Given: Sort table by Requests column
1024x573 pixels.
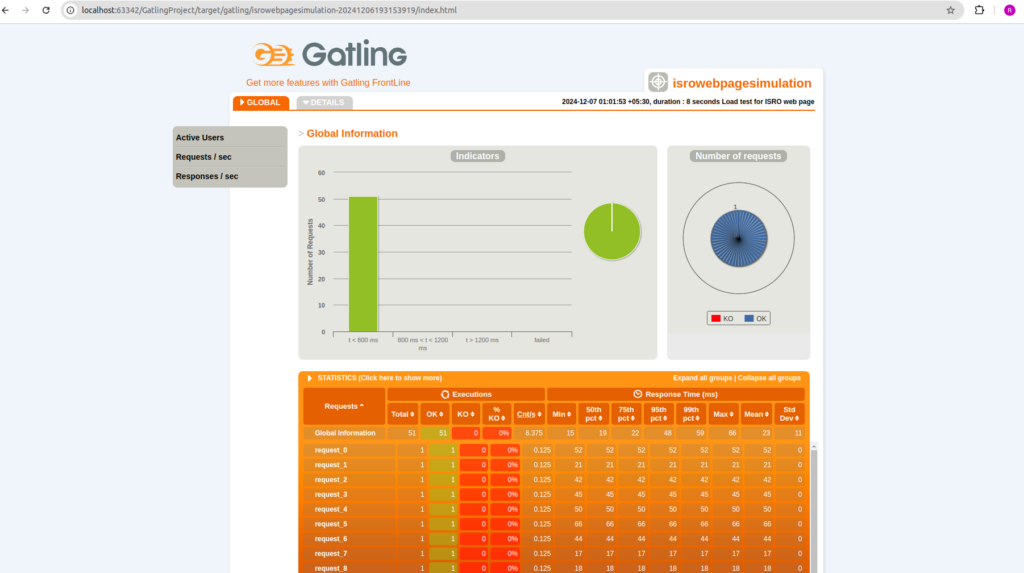Looking at the screenshot, I should coord(344,406).
